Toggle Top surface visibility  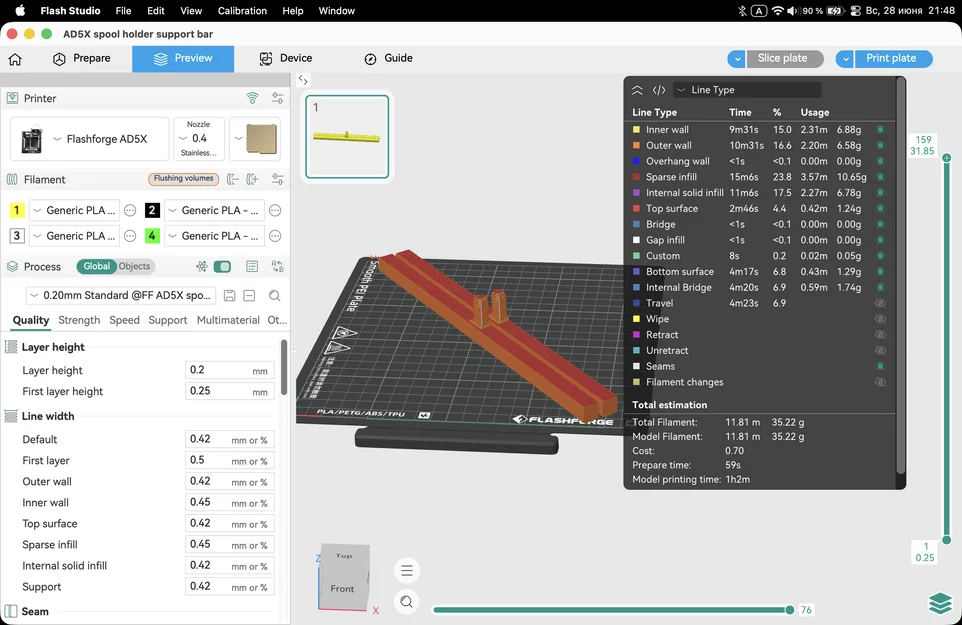pyautogui.click(x=880, y=209)
